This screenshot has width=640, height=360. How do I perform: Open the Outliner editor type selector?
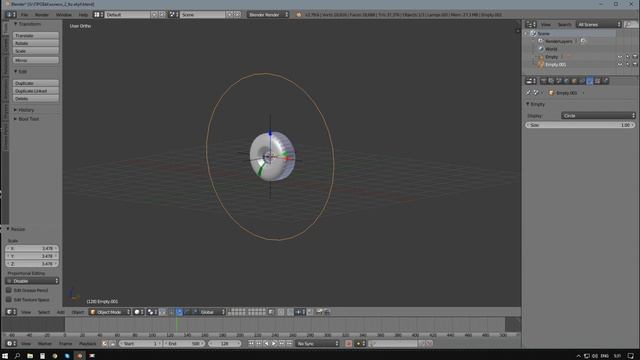pos(531,24)
